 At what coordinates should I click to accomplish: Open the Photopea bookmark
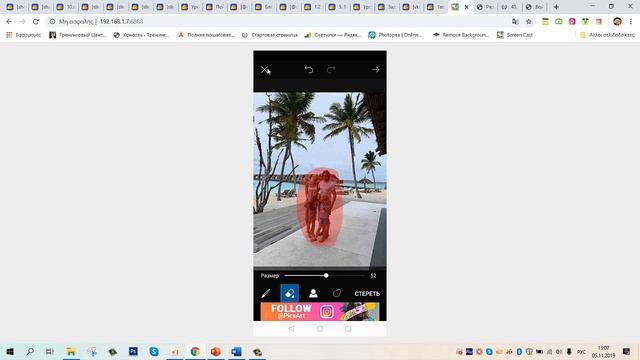(395, 35)
